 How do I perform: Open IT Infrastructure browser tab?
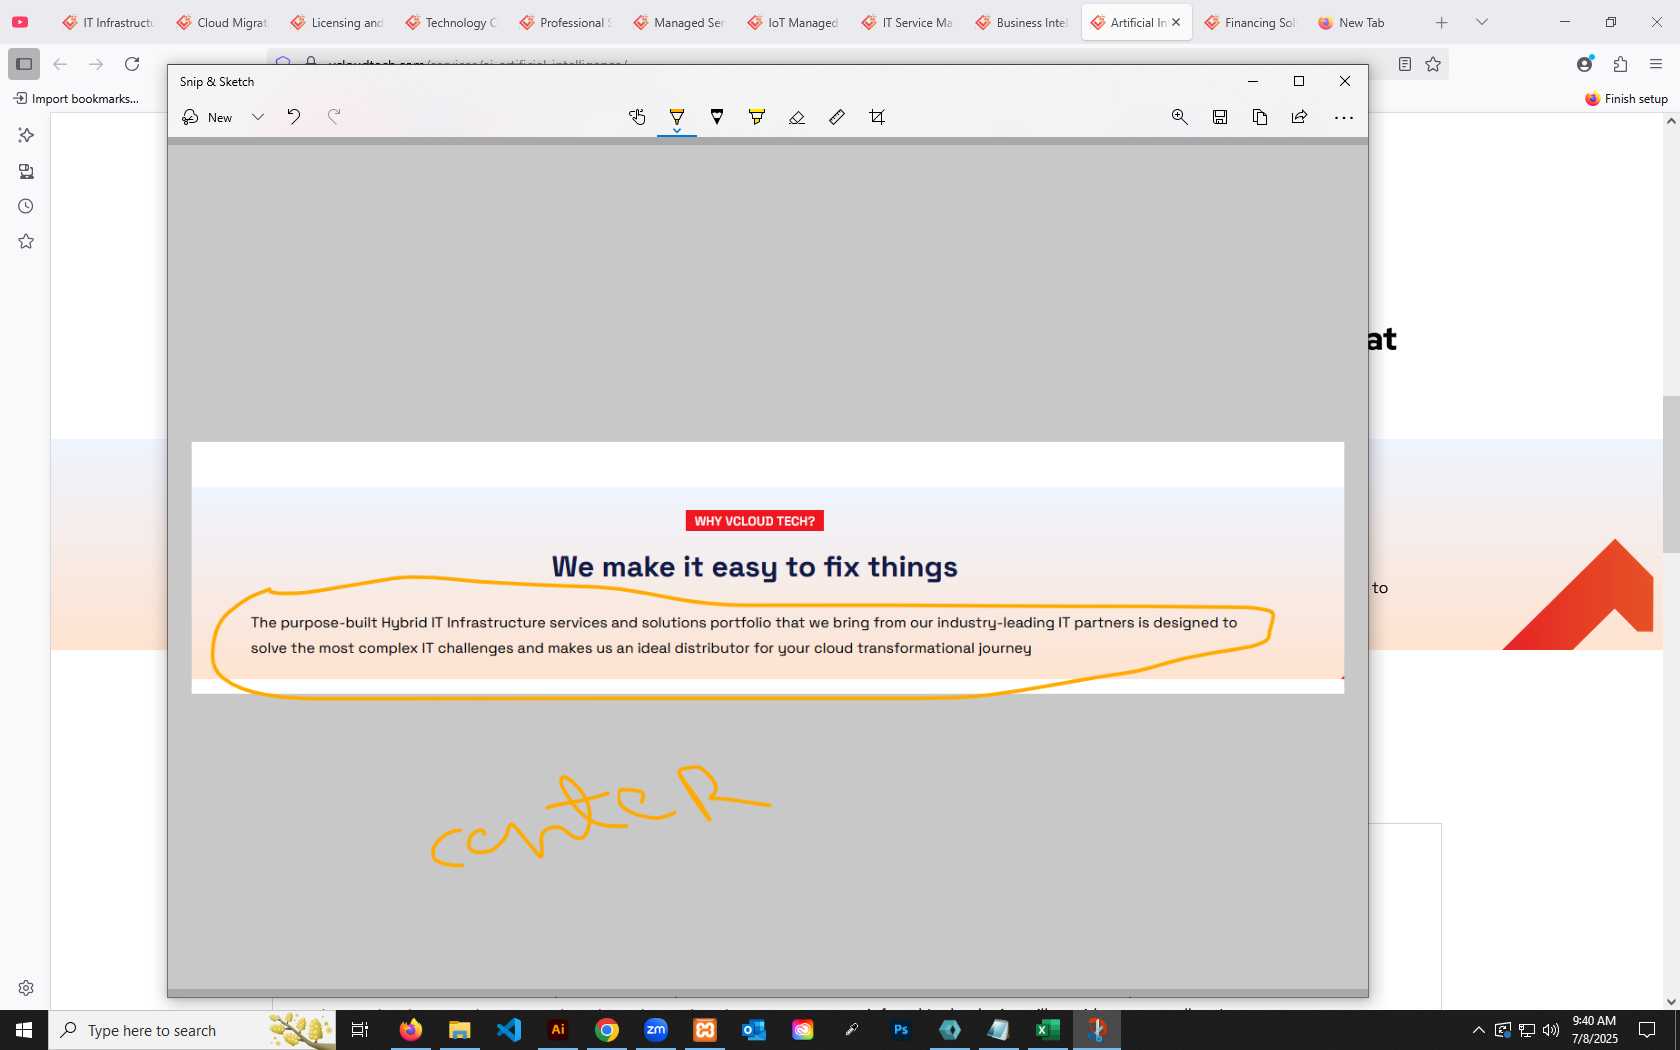pos(108,22)
